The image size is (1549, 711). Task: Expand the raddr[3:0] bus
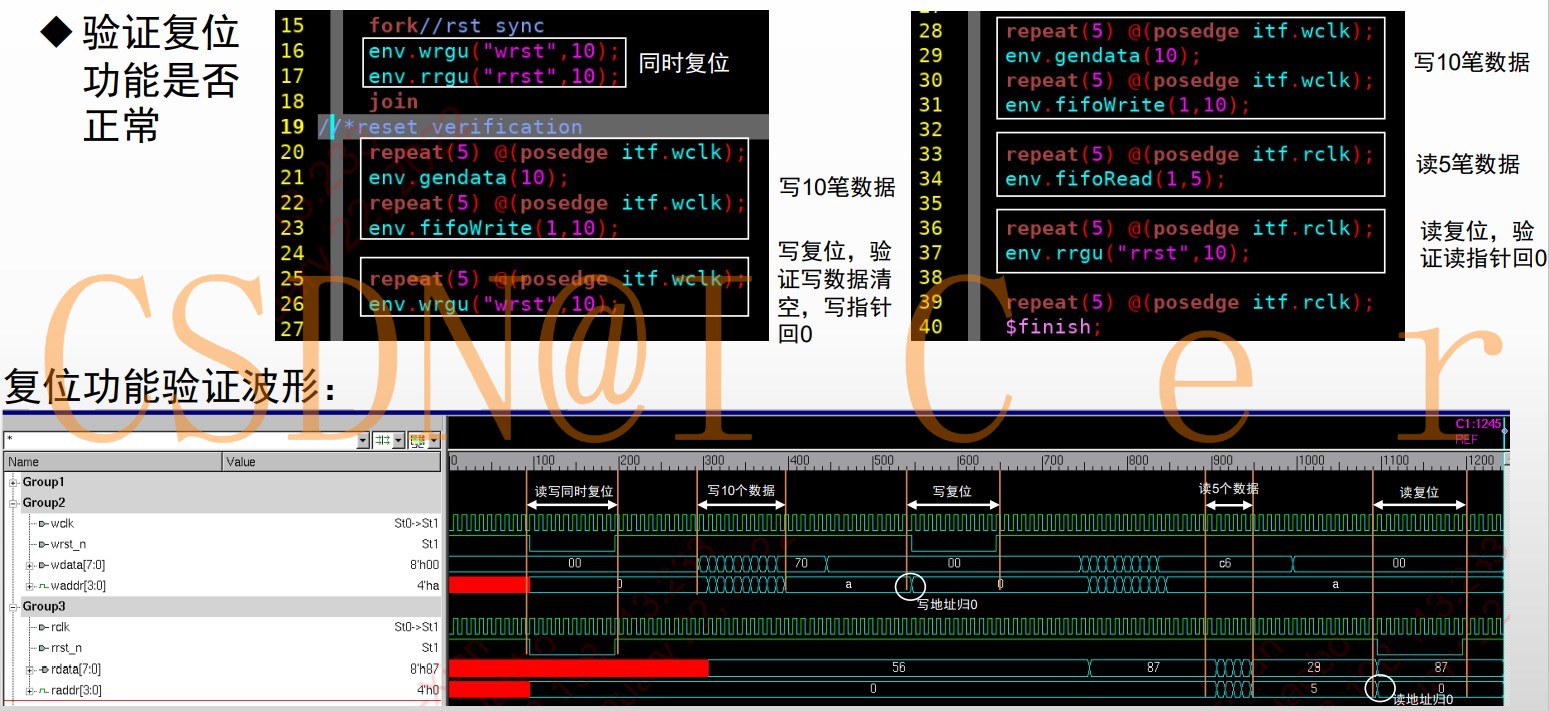tap(30, 690)
